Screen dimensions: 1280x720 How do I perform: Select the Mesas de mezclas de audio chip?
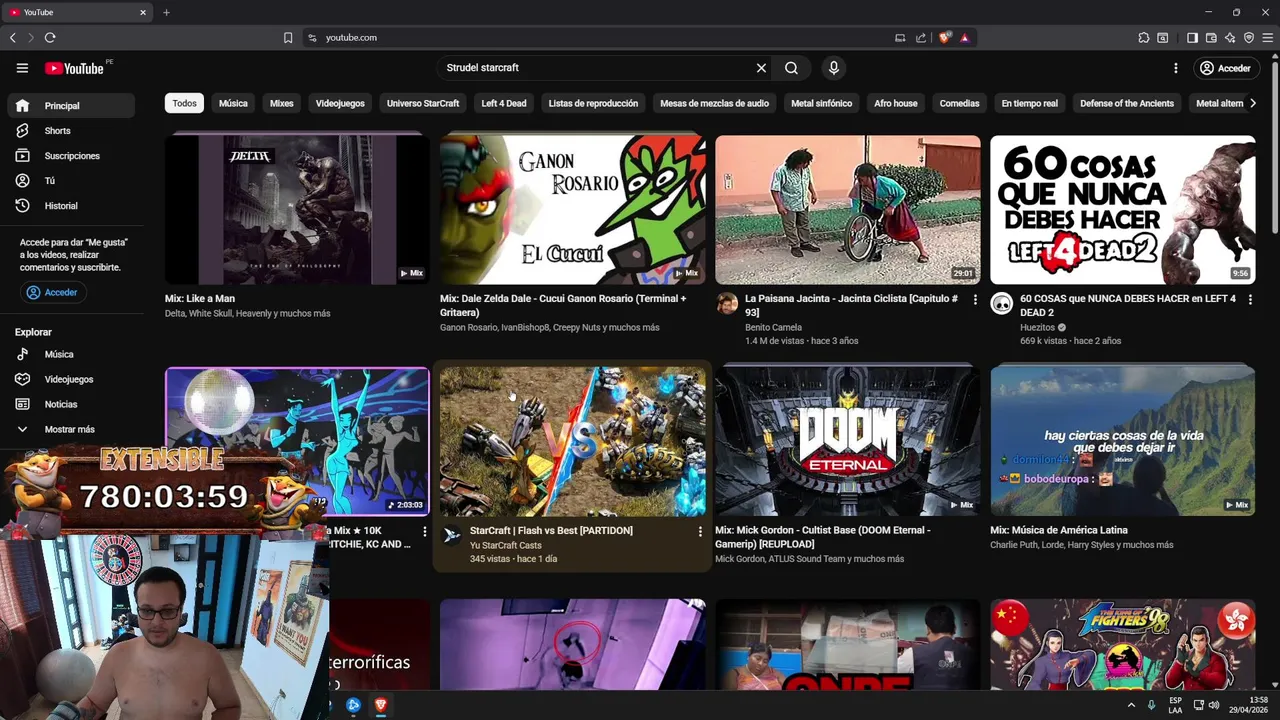[714, 103]
